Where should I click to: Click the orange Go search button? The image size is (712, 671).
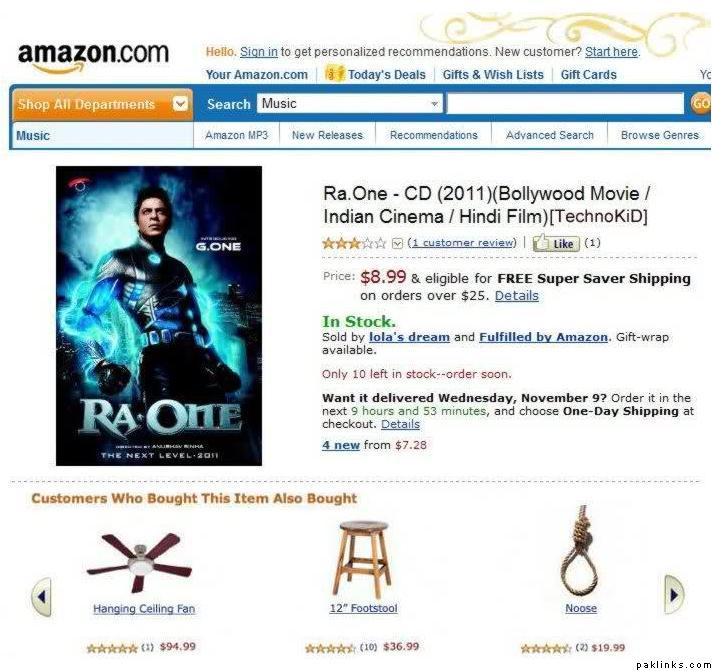point(700,104)
